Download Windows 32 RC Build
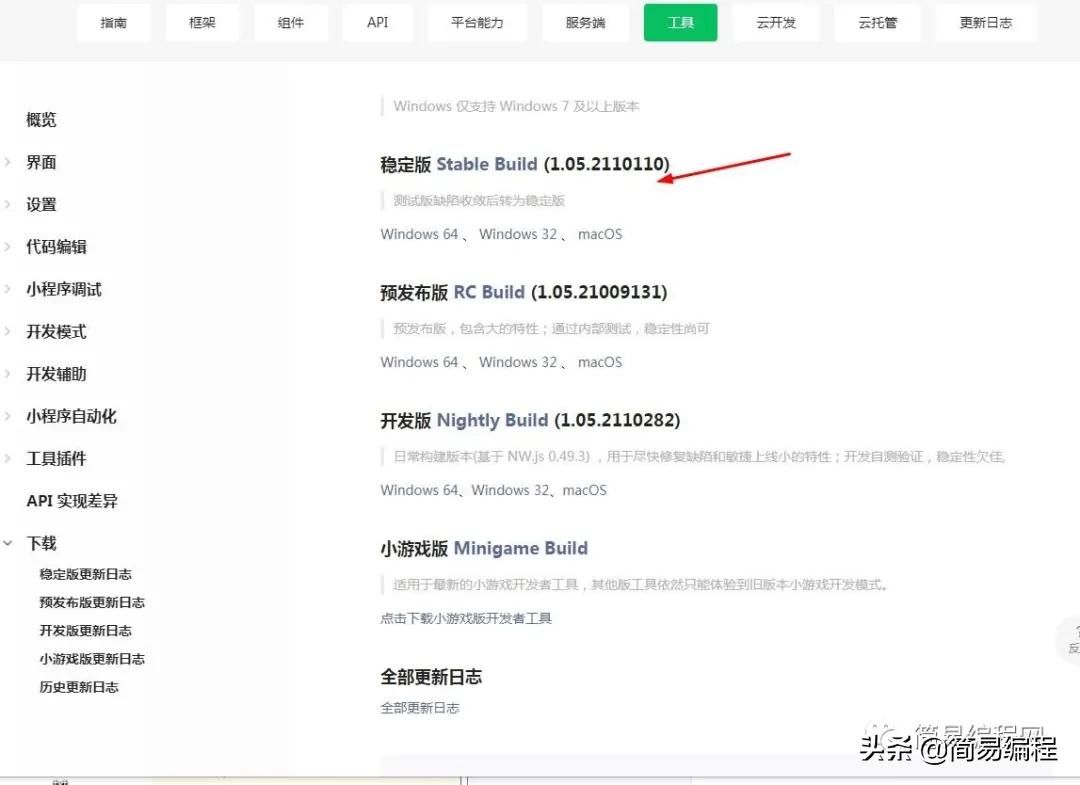The width and height of the screenshot is (1080, 785). point(517,362)
